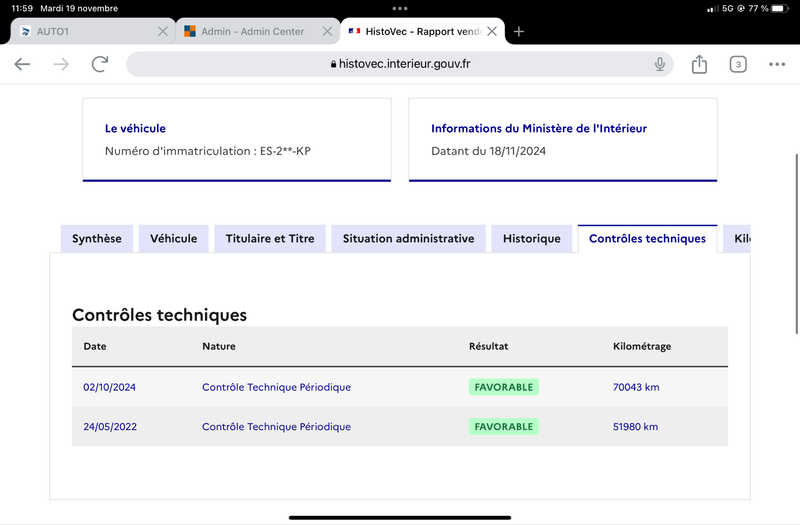Viewport: 800px width, 525px height.
Task: Click Numéro d'immatriculation ES-2**-KP text
Action: 208,151
